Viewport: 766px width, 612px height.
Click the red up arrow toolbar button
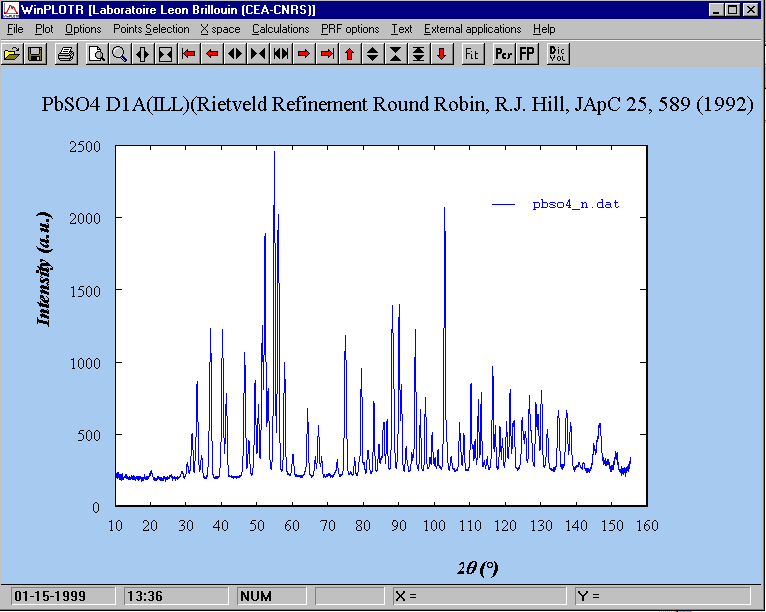coord(349,53)
